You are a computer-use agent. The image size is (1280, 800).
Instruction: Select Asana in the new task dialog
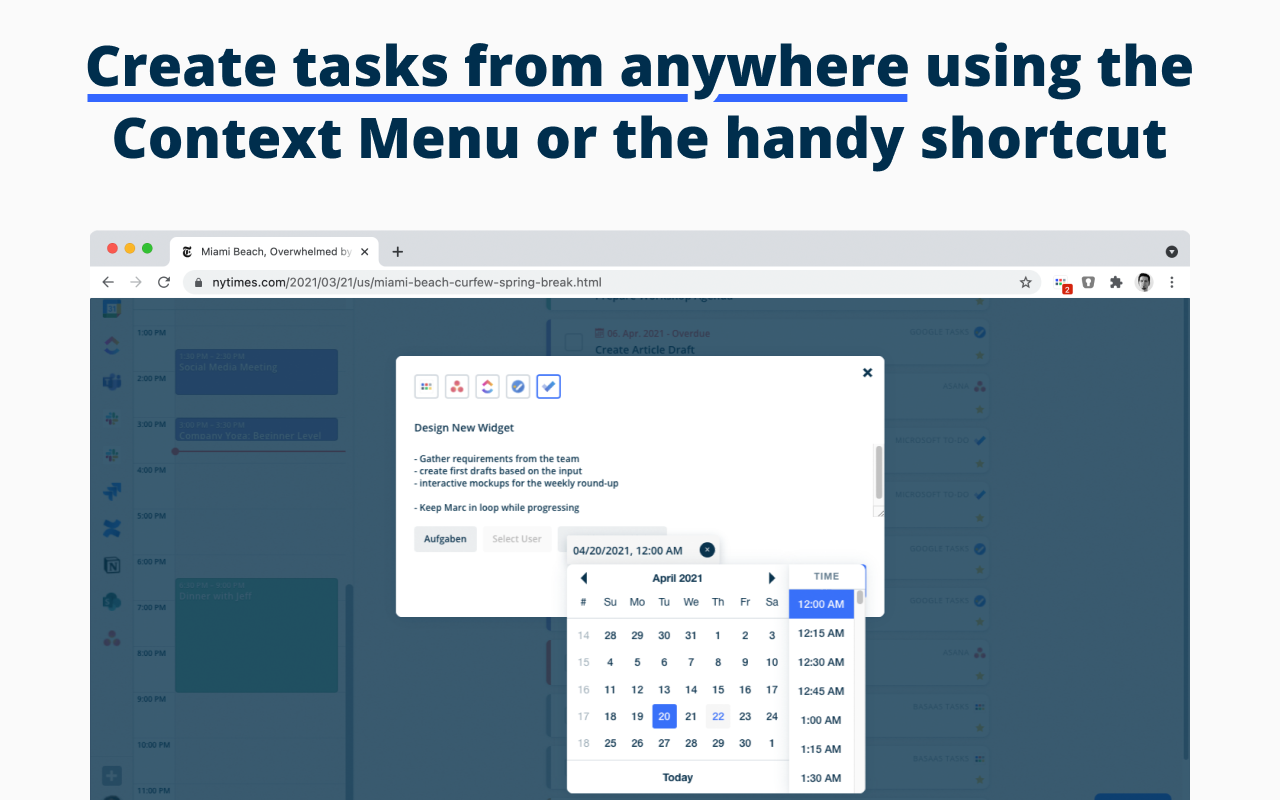457,386
